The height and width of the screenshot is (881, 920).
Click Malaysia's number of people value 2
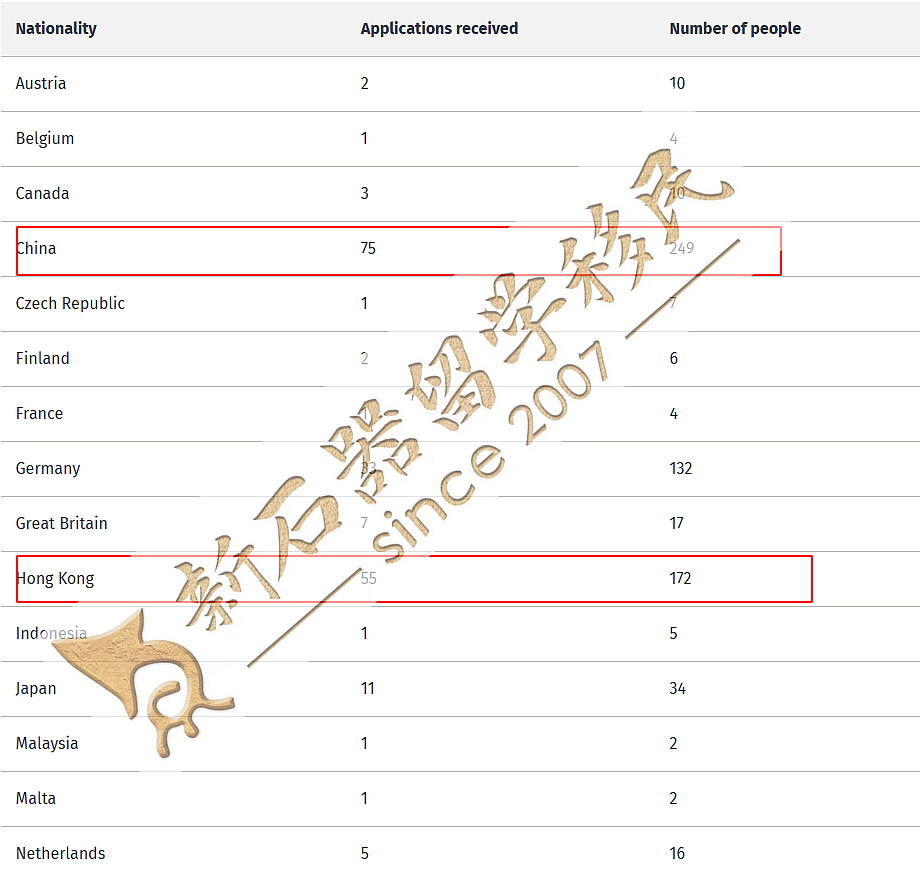[x=674, y=744]
